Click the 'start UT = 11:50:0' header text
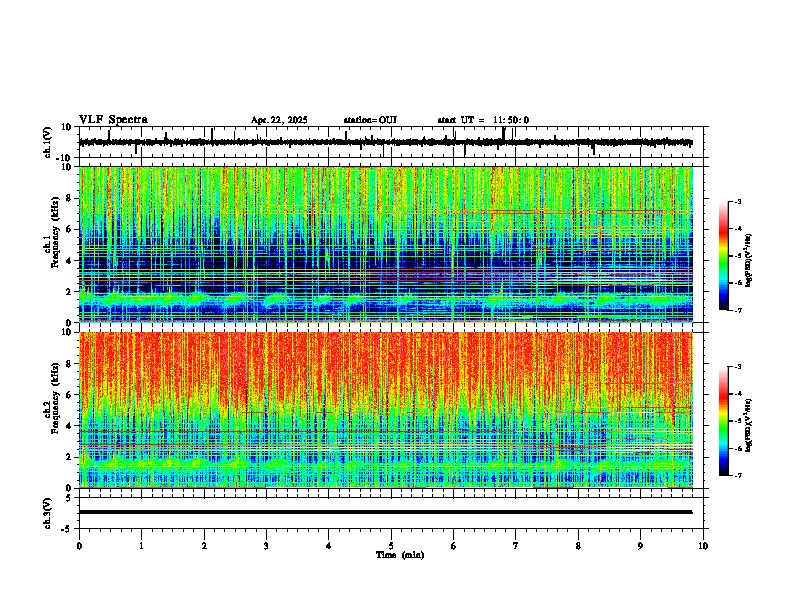 [483, 120]
